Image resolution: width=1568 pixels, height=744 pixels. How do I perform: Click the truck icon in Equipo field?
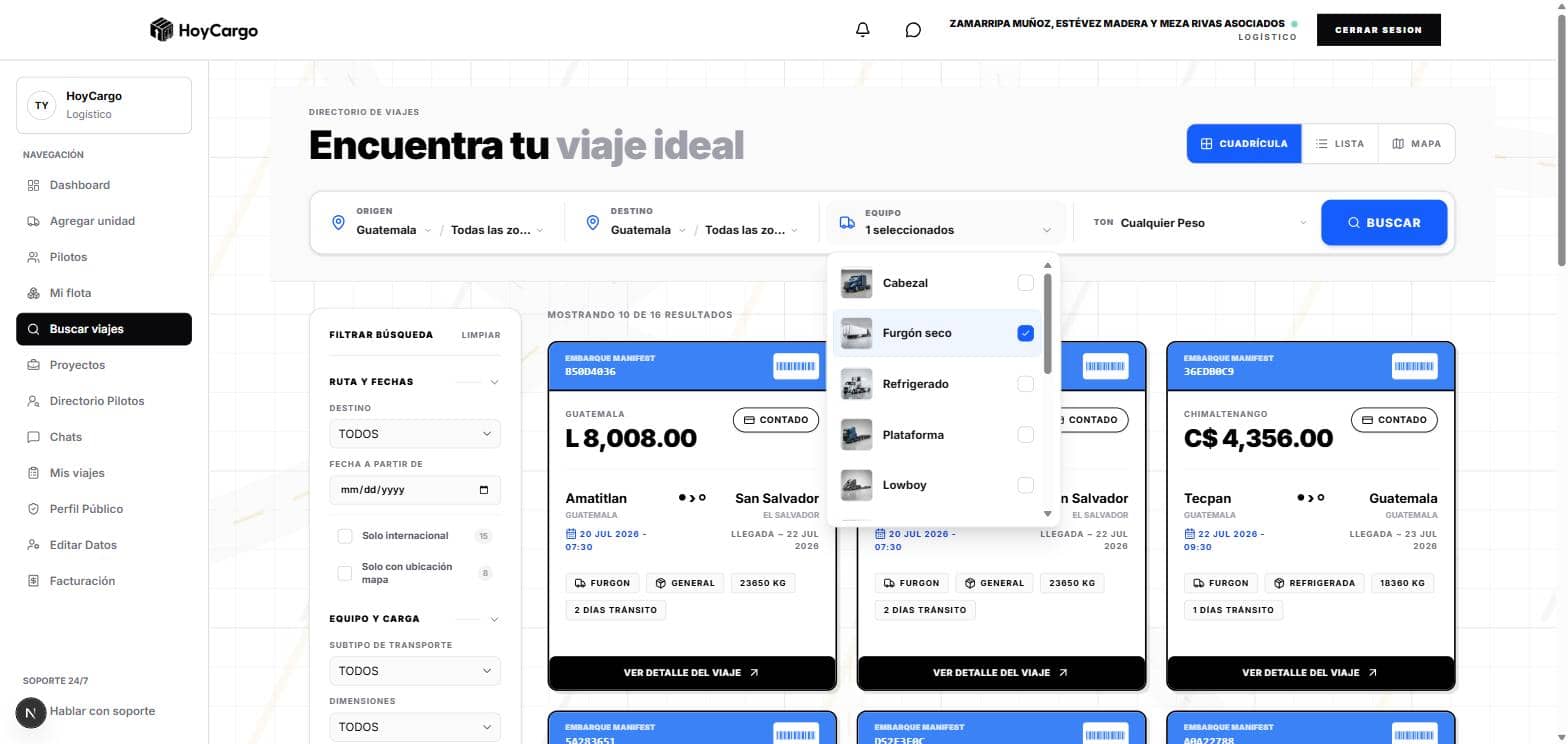(847, 222)
